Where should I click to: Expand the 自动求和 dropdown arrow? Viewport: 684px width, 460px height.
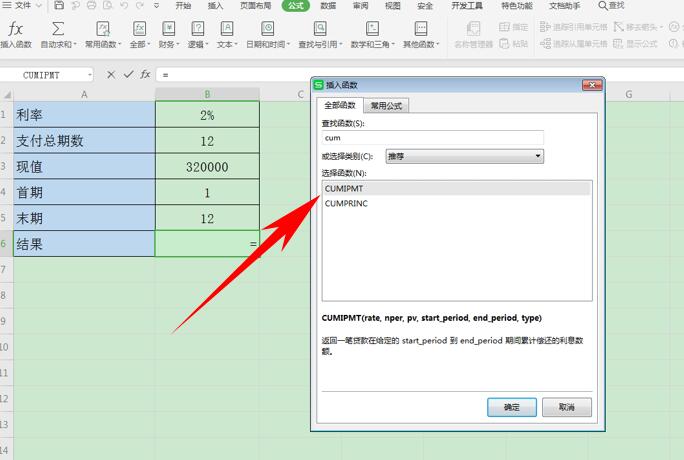75,44
